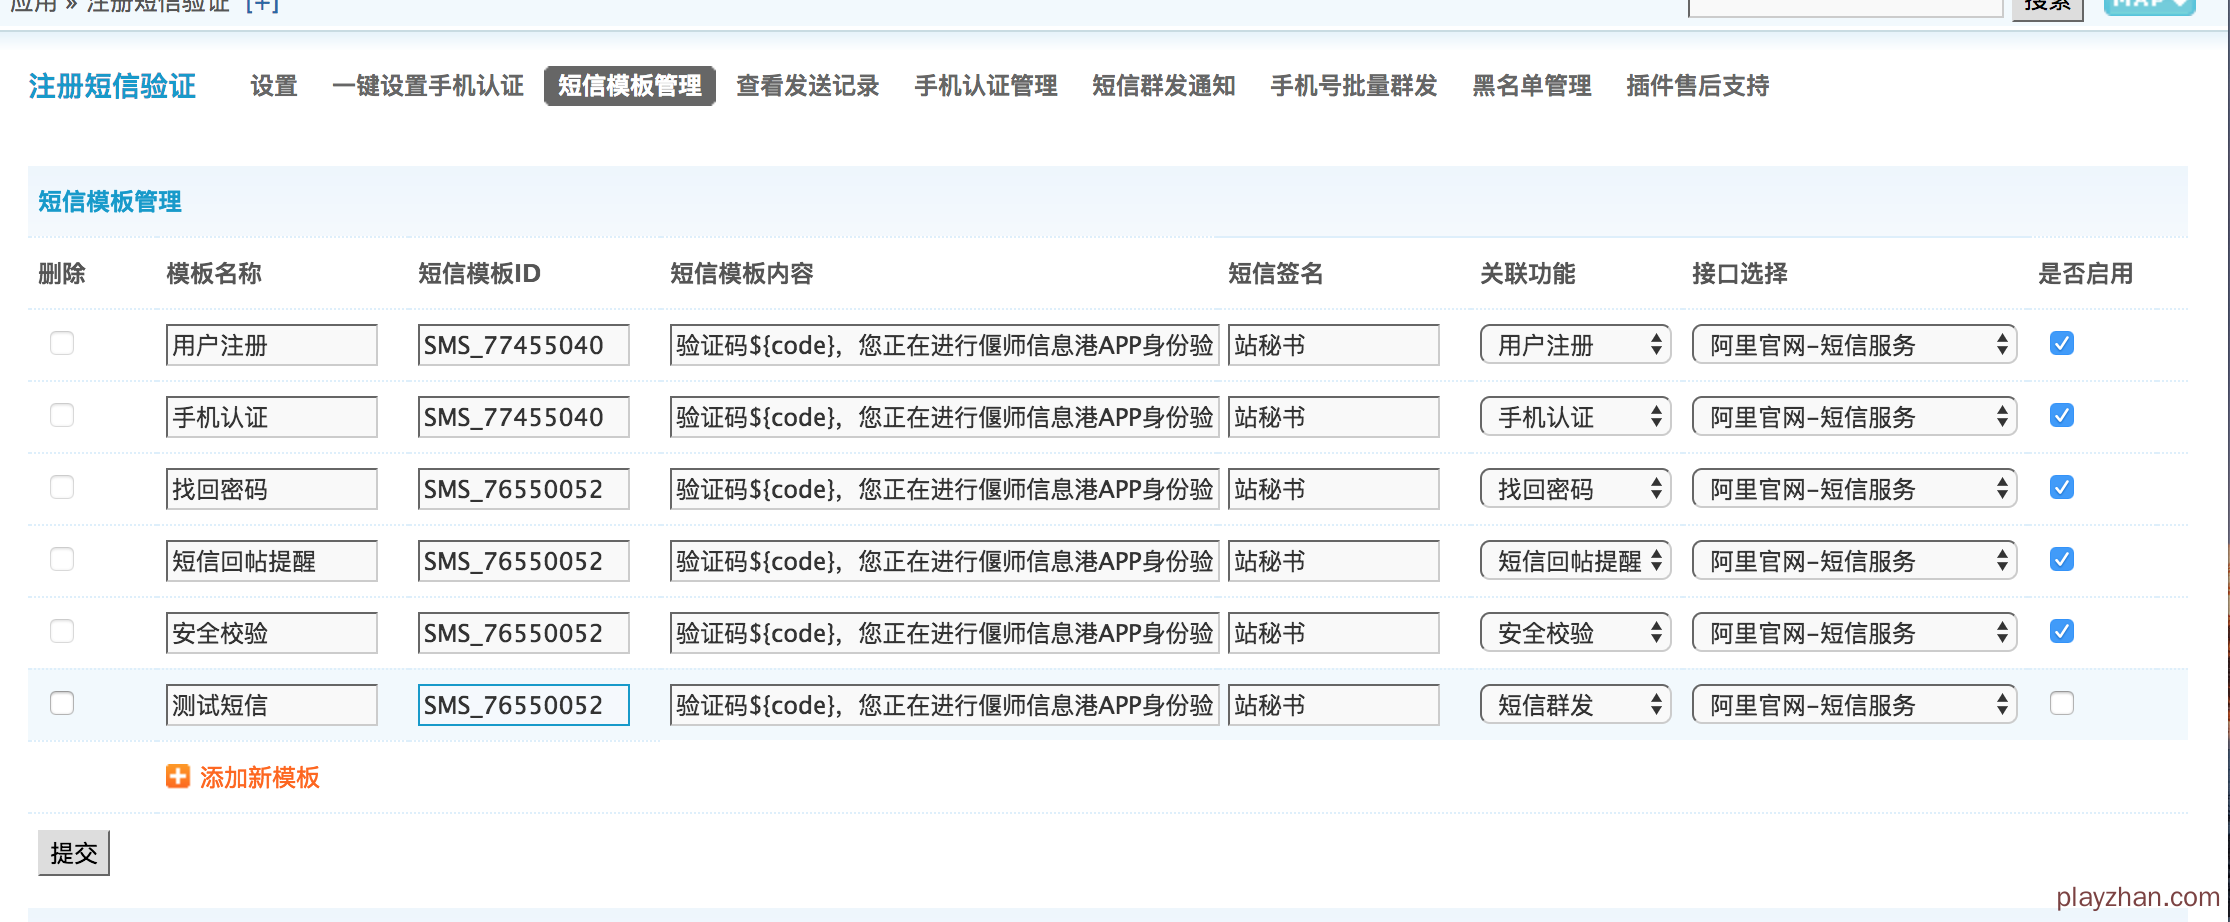Image resolution: width=2230 pixels, height=922 pixels.
Task: Open interface dropdown in the 安全校验 row
Action: (x=1853, y=633)
